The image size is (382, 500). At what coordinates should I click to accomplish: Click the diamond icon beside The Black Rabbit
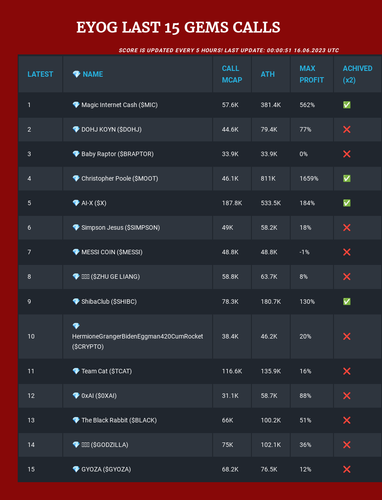point(76,420)
